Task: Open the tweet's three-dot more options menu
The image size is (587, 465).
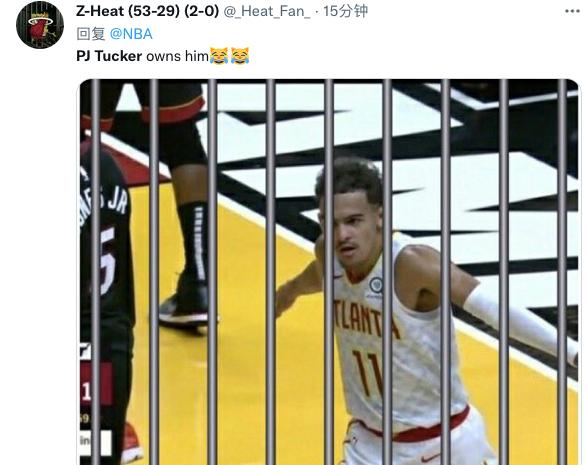Action: [572, 12]
